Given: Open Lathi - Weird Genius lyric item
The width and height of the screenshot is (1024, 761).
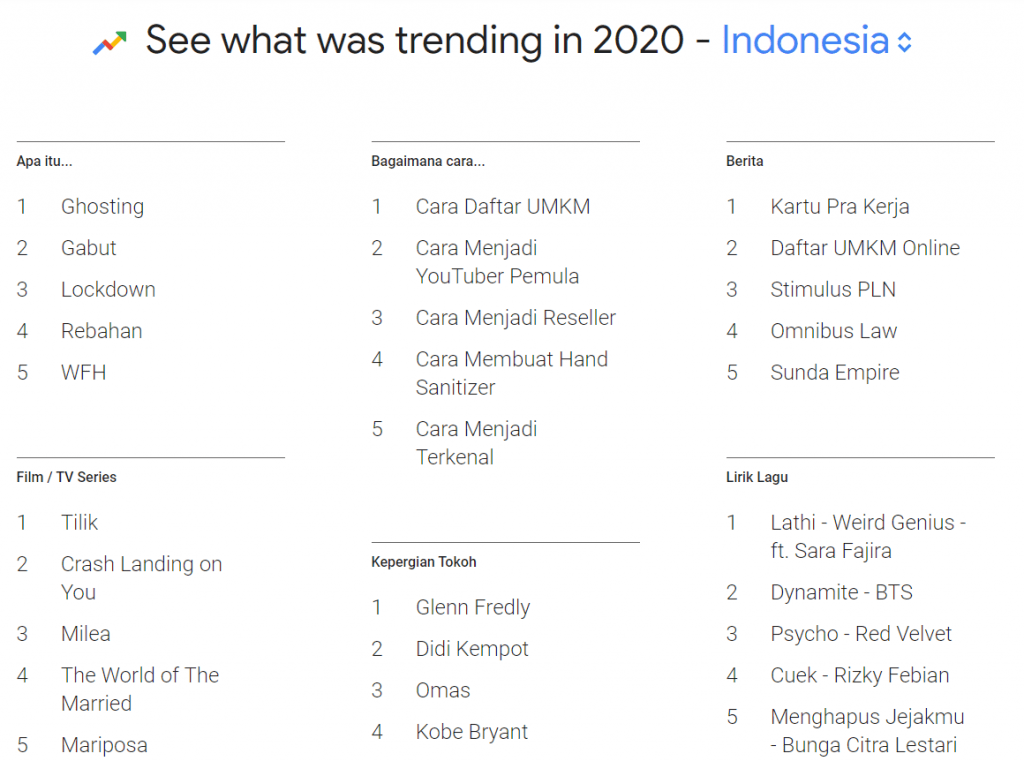Looking at the screenshot, I should tap(867, 537).
